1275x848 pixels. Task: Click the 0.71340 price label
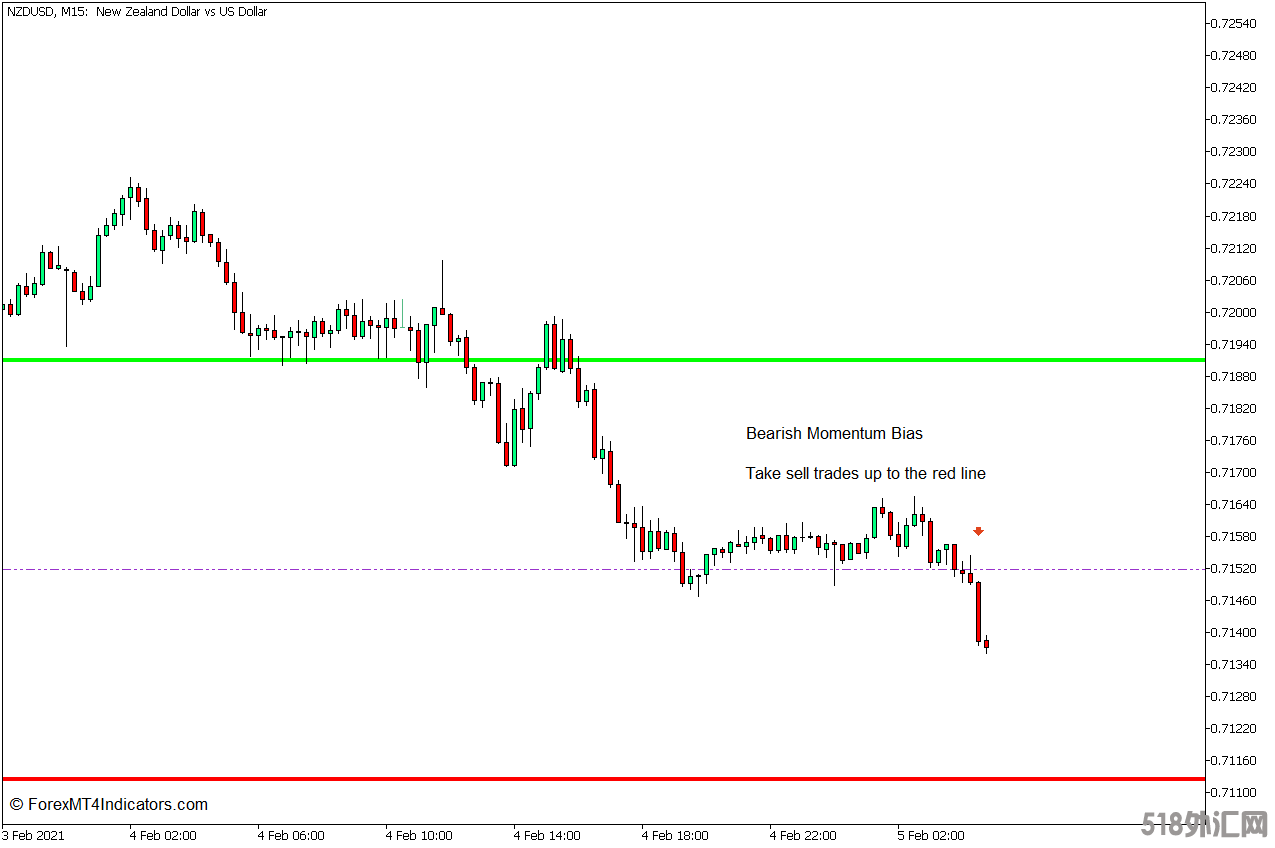[x=1232, y=664]
